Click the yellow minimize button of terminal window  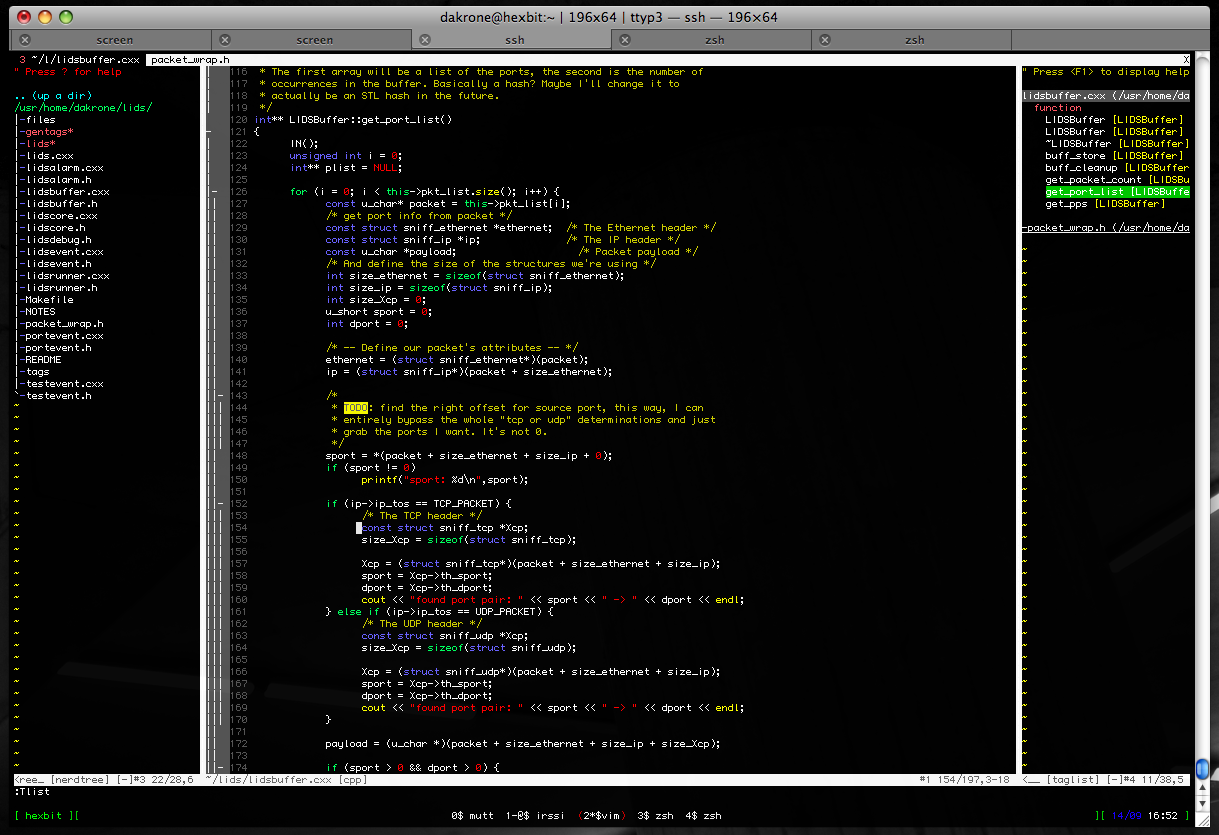pos(44,17)
